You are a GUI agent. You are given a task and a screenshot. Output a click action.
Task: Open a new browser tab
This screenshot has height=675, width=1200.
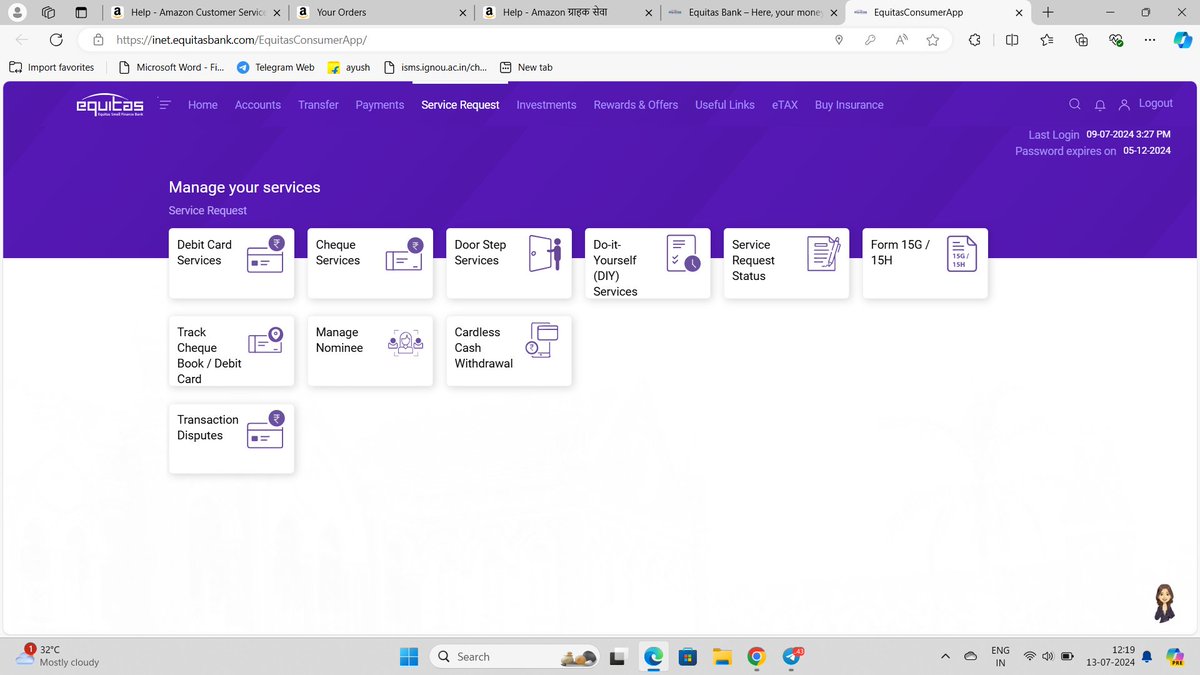(1047, 12)
